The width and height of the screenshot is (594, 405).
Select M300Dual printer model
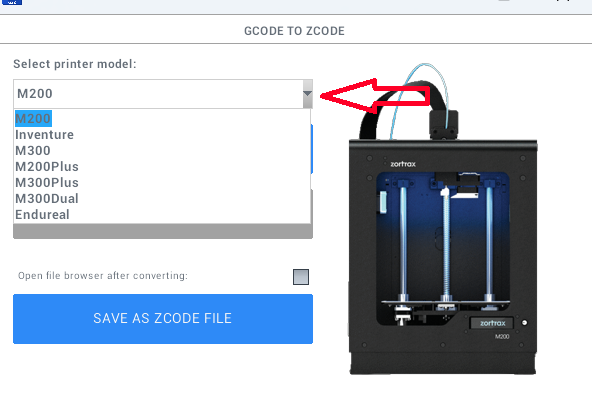[47, 198]
